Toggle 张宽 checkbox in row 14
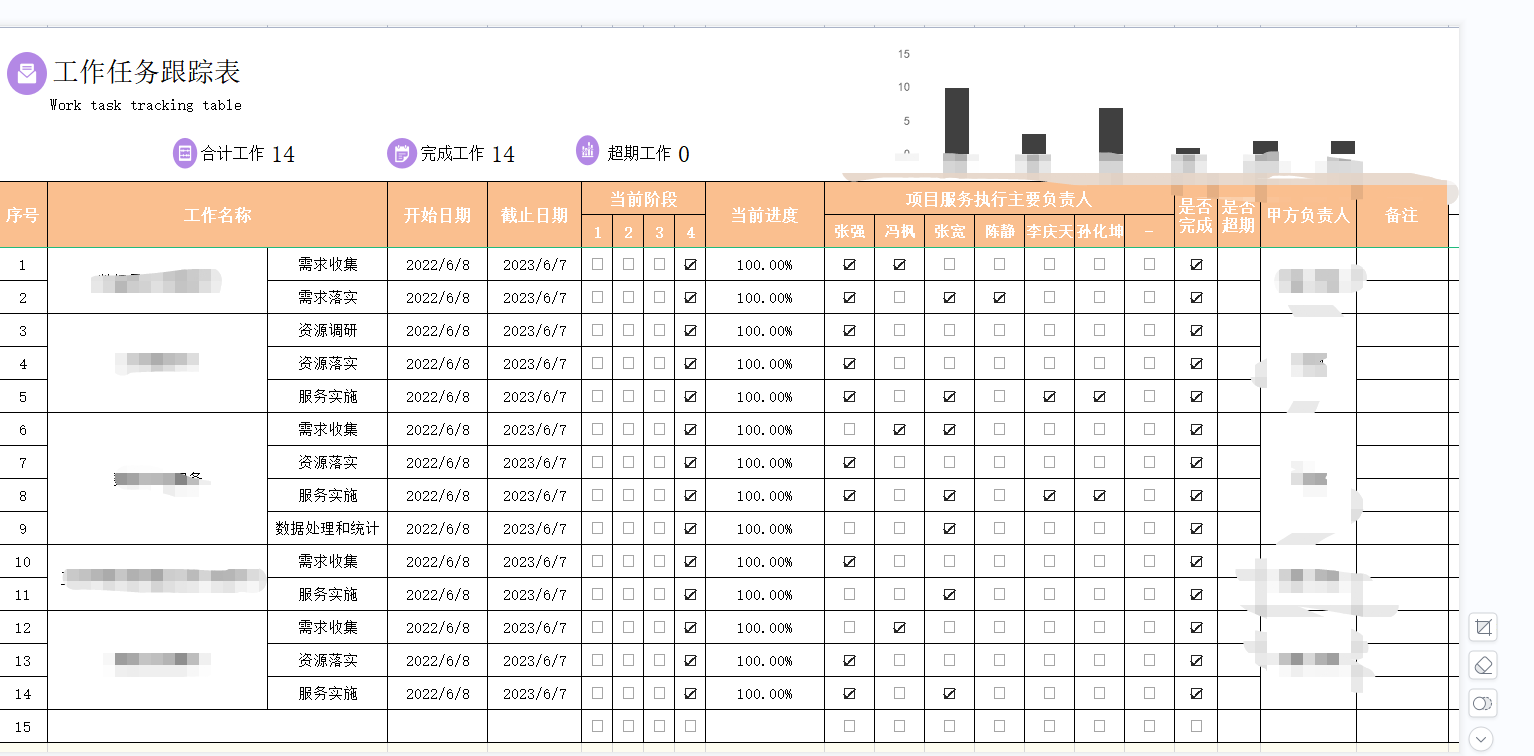This screenshot has height=756, width=1534. (949, 694)
